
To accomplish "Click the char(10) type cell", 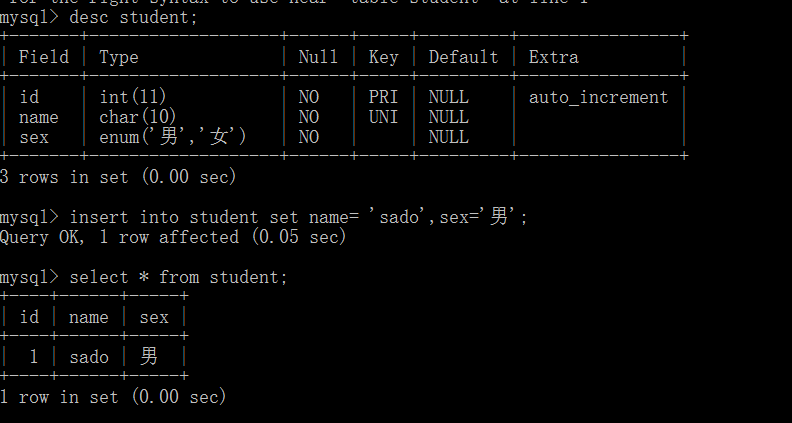I will coord(138,117).
